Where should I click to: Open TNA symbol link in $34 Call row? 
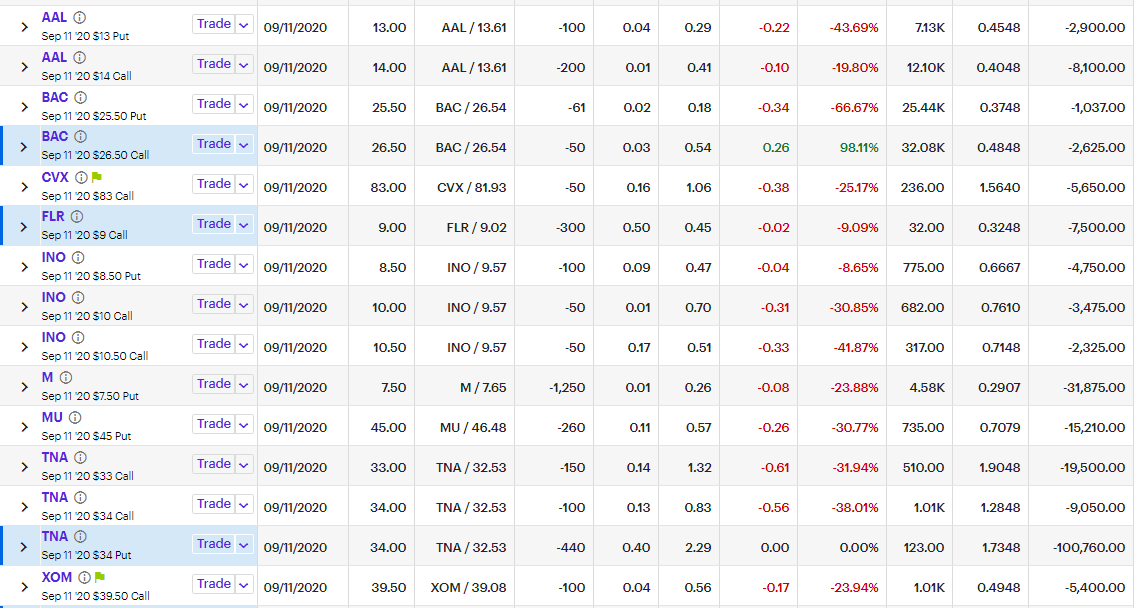tap(54, 497)
